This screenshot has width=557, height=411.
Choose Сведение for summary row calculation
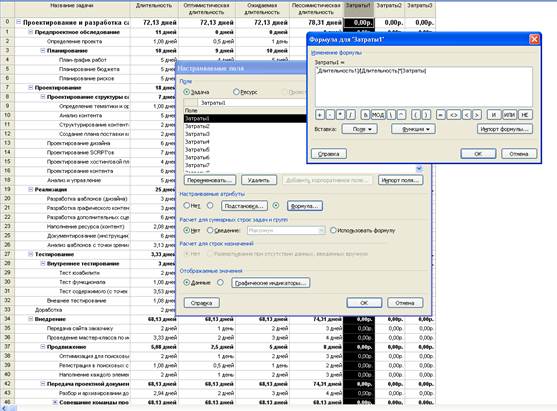pos(210,230)
